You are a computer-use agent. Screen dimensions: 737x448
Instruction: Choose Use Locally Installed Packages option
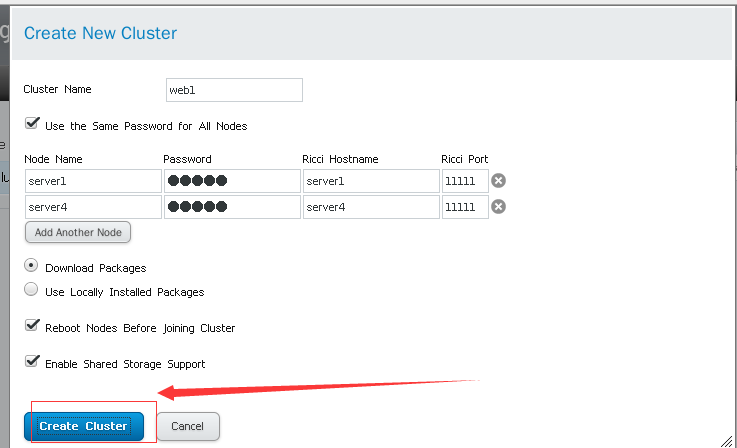click(32, 291)
